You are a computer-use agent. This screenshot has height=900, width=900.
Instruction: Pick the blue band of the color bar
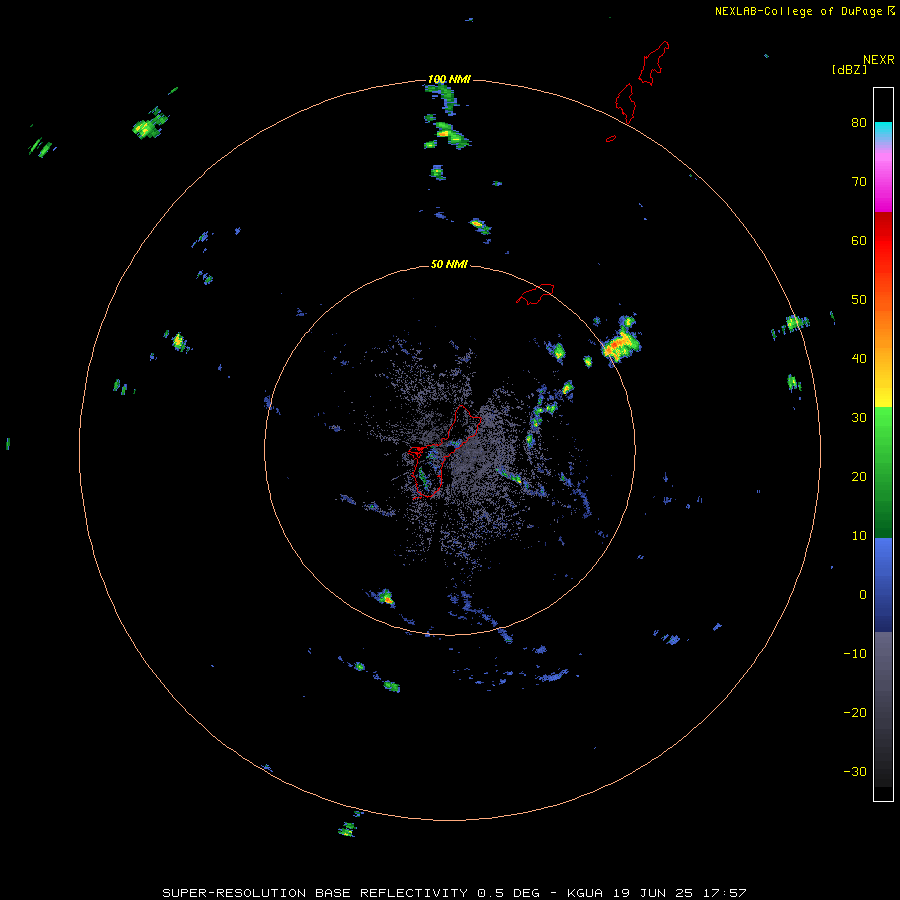(883, 585)
